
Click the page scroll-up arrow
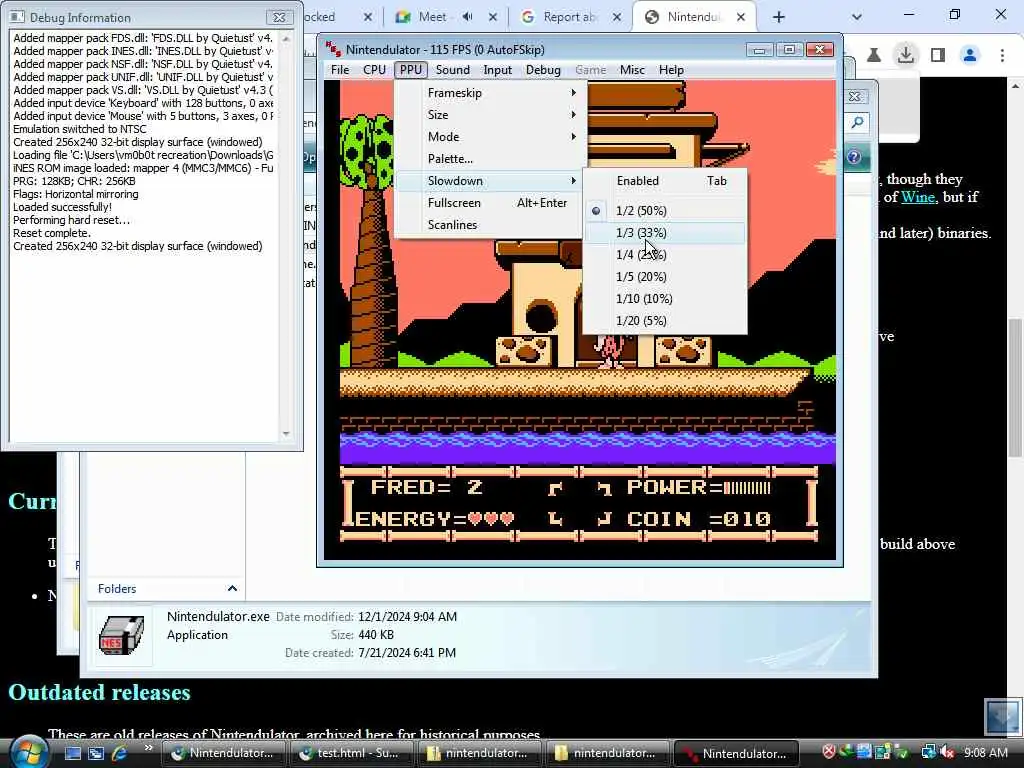(x=1016, y=86)
